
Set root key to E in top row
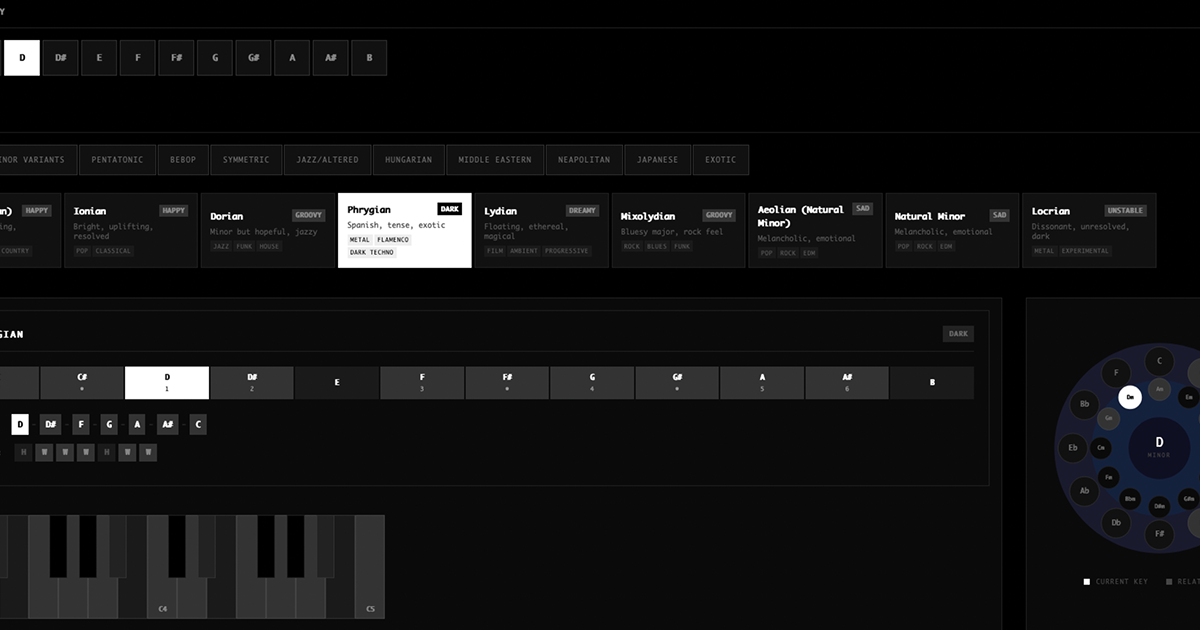tap(99, 58)
